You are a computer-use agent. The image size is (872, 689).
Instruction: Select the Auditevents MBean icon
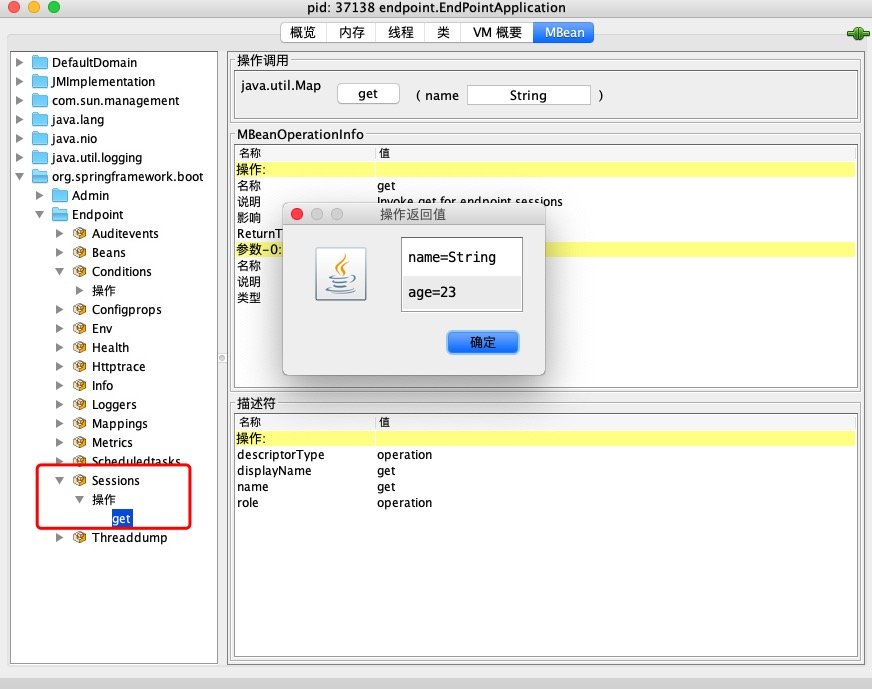click(80, 233)
